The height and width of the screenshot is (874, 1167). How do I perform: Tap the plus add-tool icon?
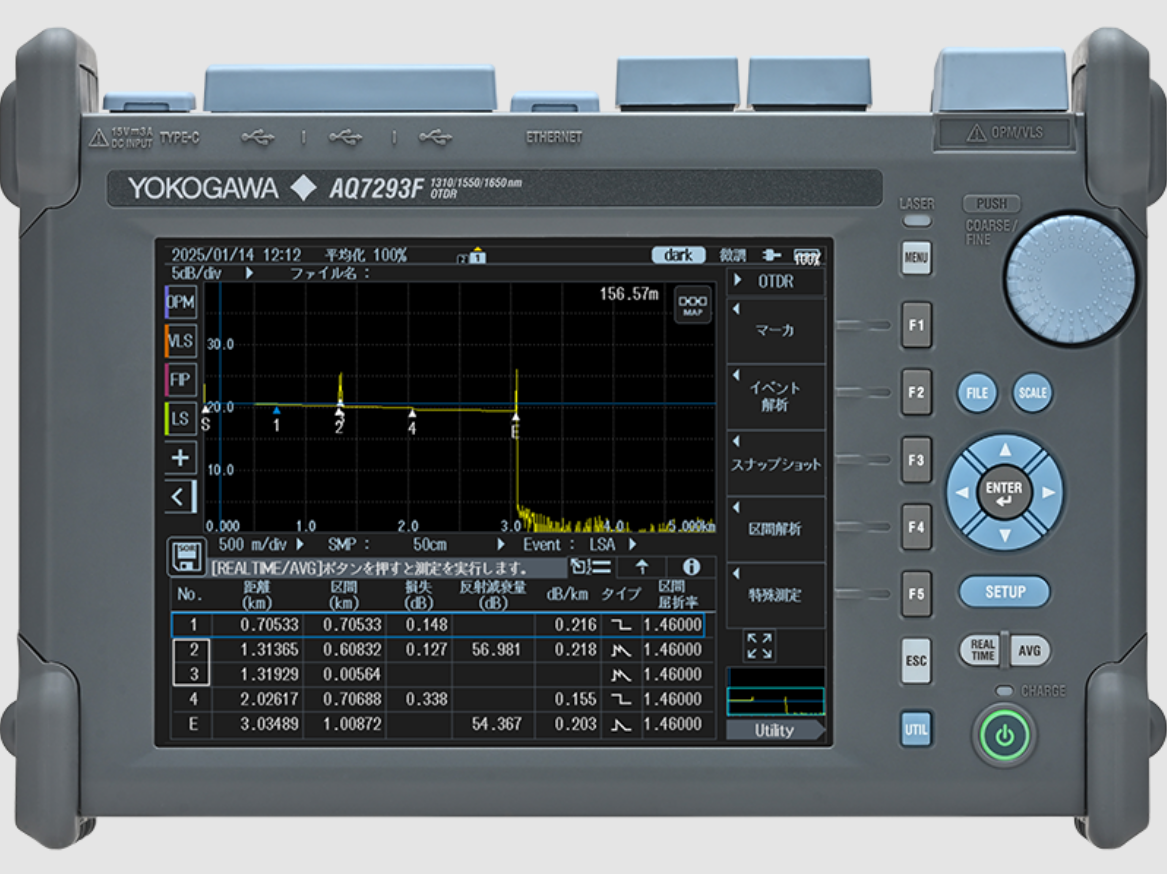pyautogui.click(x=181, y=457)
